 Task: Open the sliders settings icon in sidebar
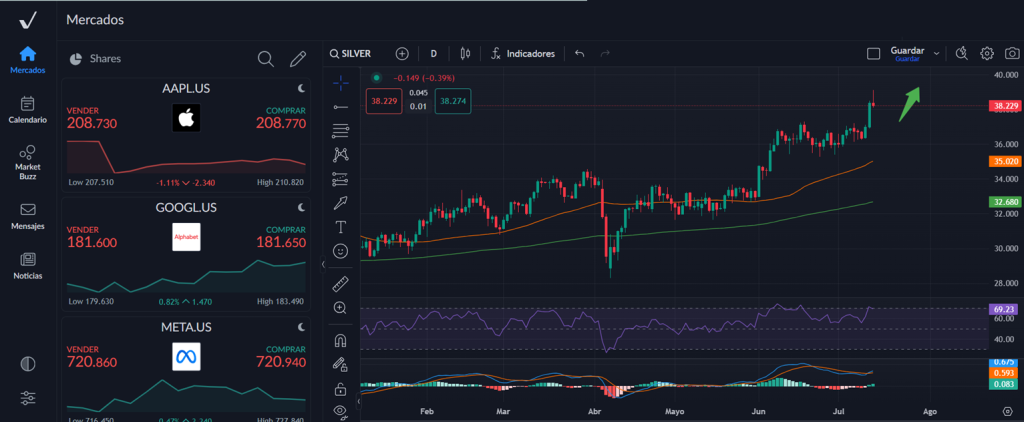click(27, 398)
